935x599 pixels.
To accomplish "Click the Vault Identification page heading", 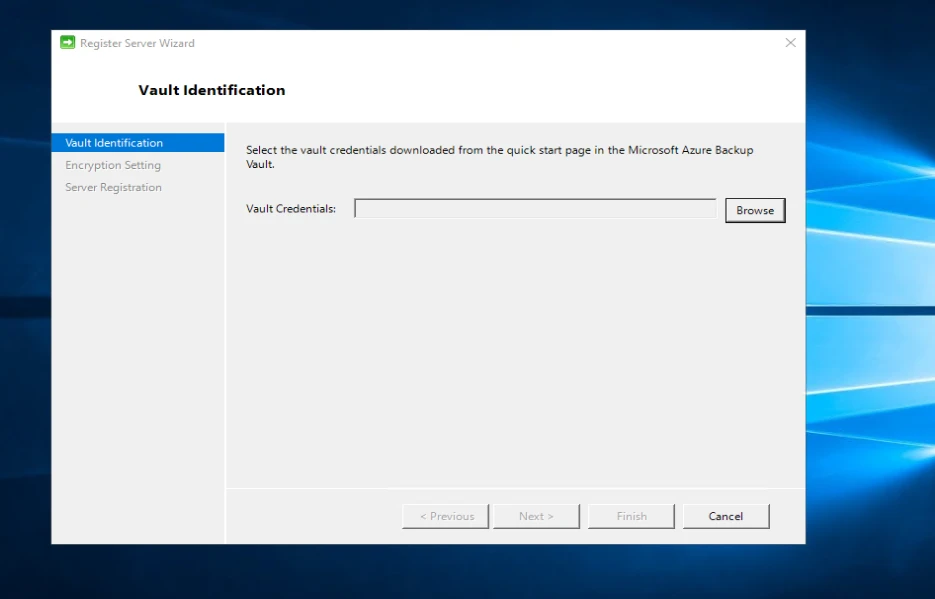I will (x=211, y=90).
